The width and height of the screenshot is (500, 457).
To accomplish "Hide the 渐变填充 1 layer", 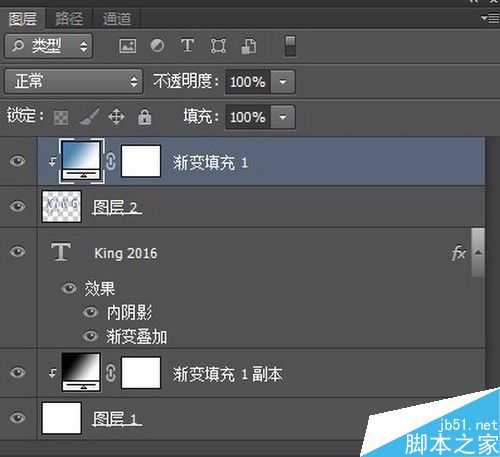I will (18, 161).
